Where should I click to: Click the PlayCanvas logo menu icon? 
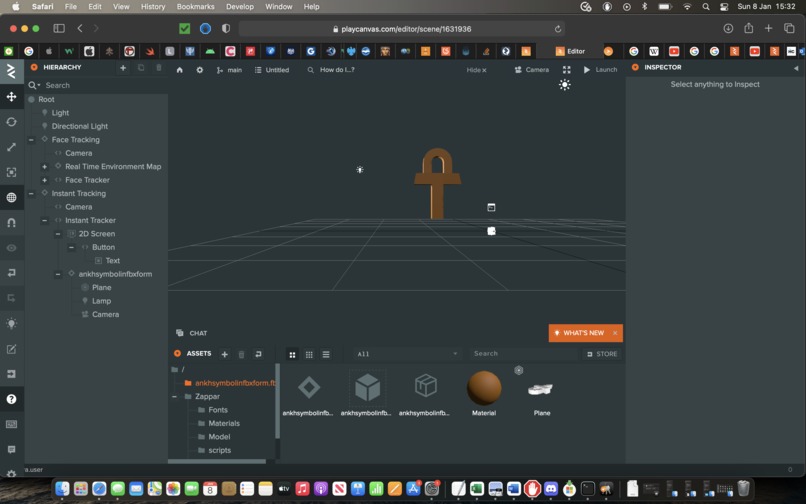[11, 71]
